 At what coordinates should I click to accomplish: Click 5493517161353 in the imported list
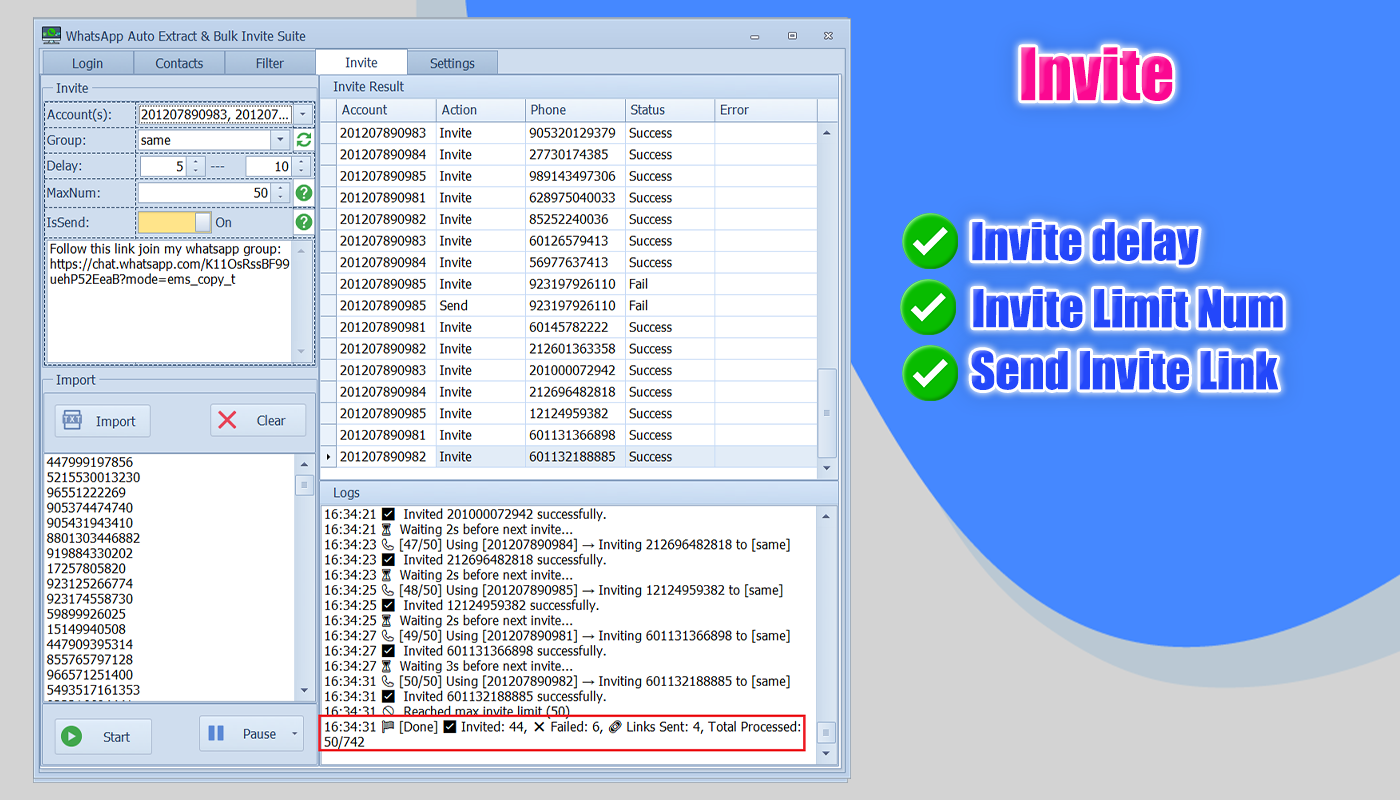click(x=93, y=690)
